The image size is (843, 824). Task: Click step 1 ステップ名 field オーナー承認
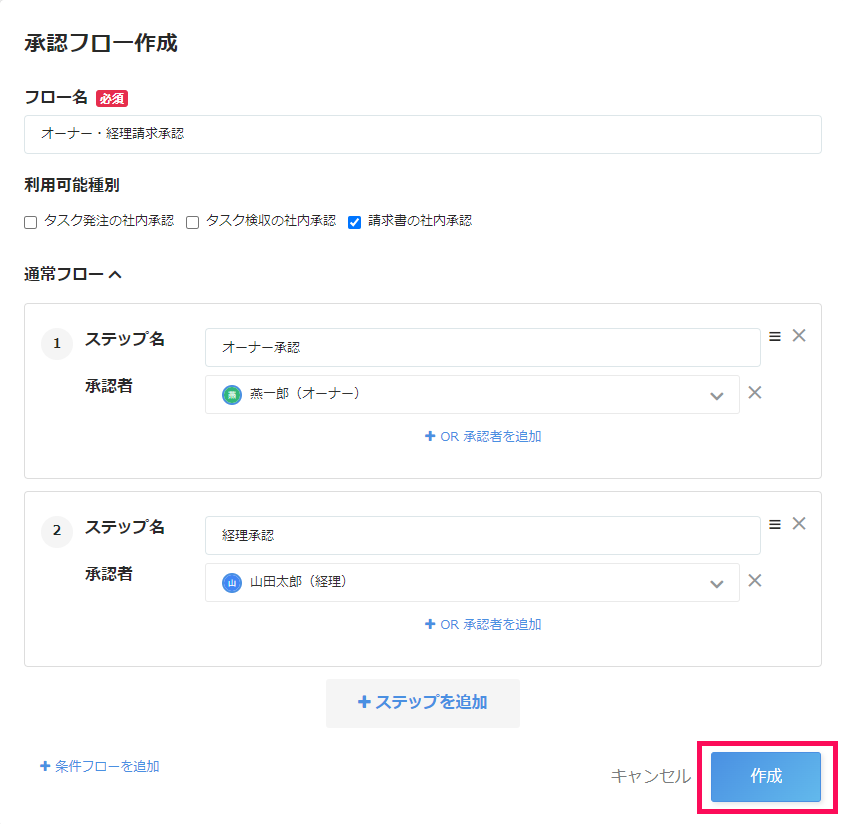click(482, 348)
